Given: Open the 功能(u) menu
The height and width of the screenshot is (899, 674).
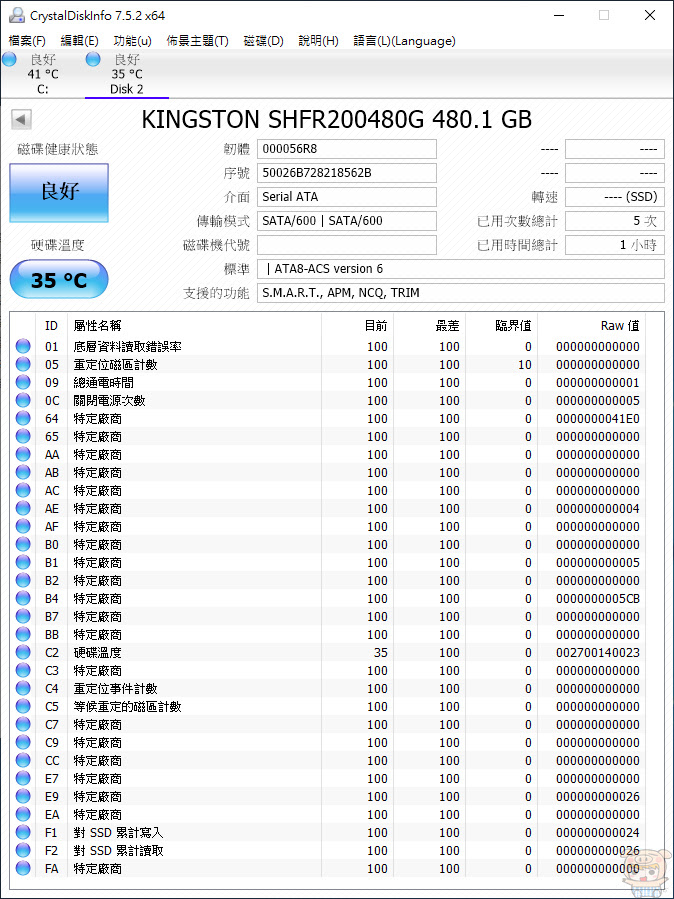Looking at the screenshot, I should point(132,41).
